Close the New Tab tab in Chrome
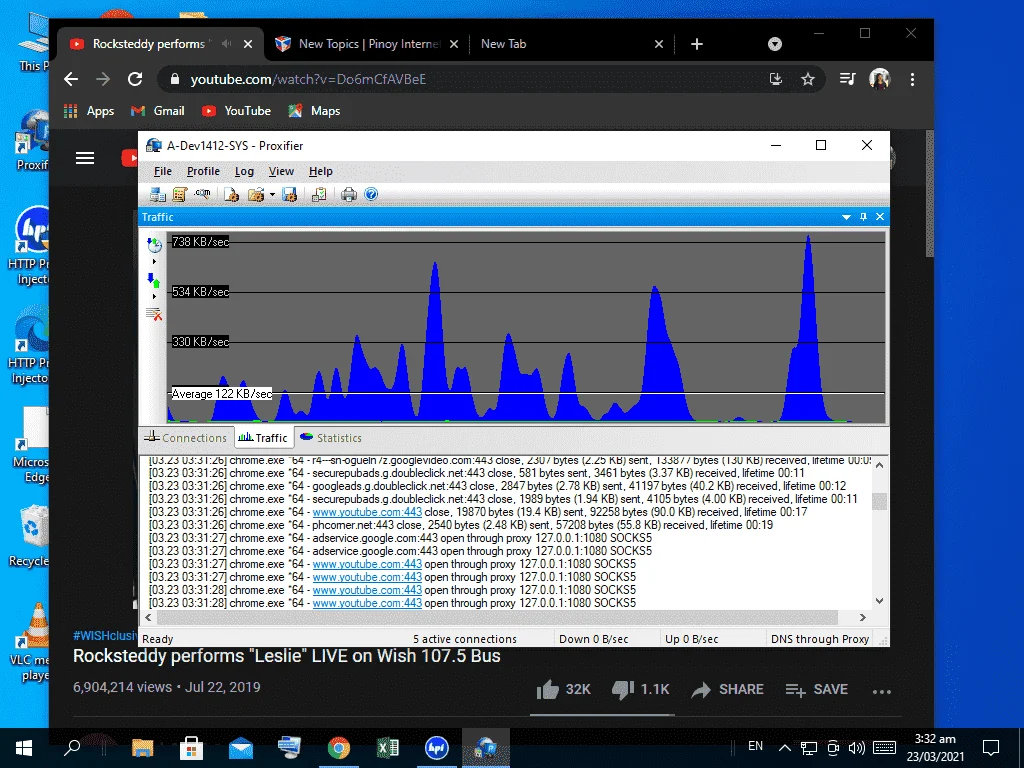 pyautogui.click(x=659, y=44)
